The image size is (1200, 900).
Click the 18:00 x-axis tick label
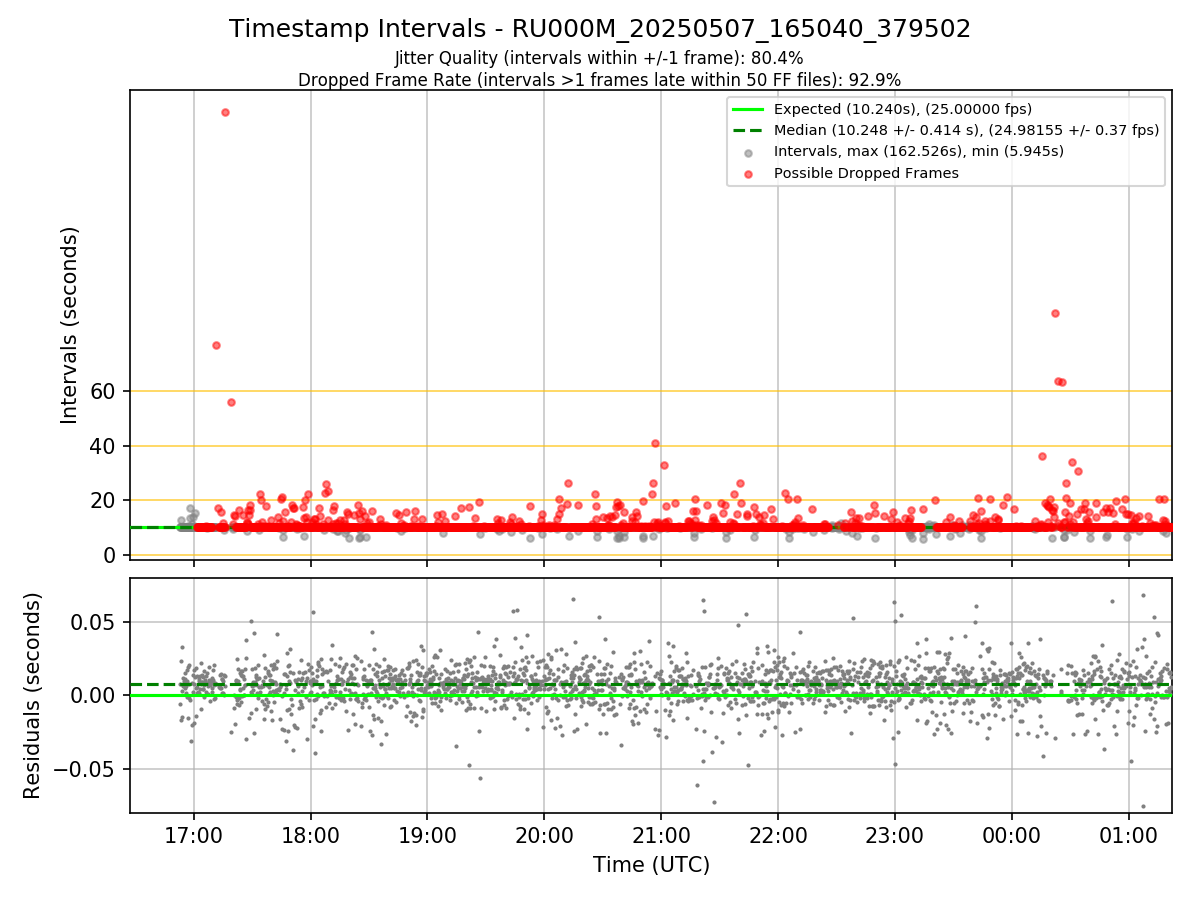311,835
